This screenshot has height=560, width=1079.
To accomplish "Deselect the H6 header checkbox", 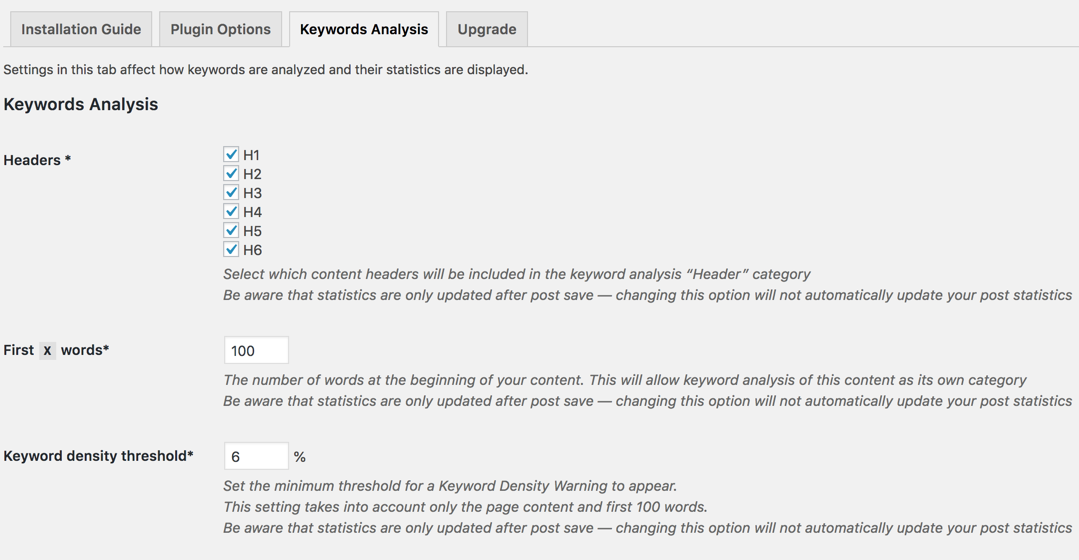I will [x=231, y=249].
